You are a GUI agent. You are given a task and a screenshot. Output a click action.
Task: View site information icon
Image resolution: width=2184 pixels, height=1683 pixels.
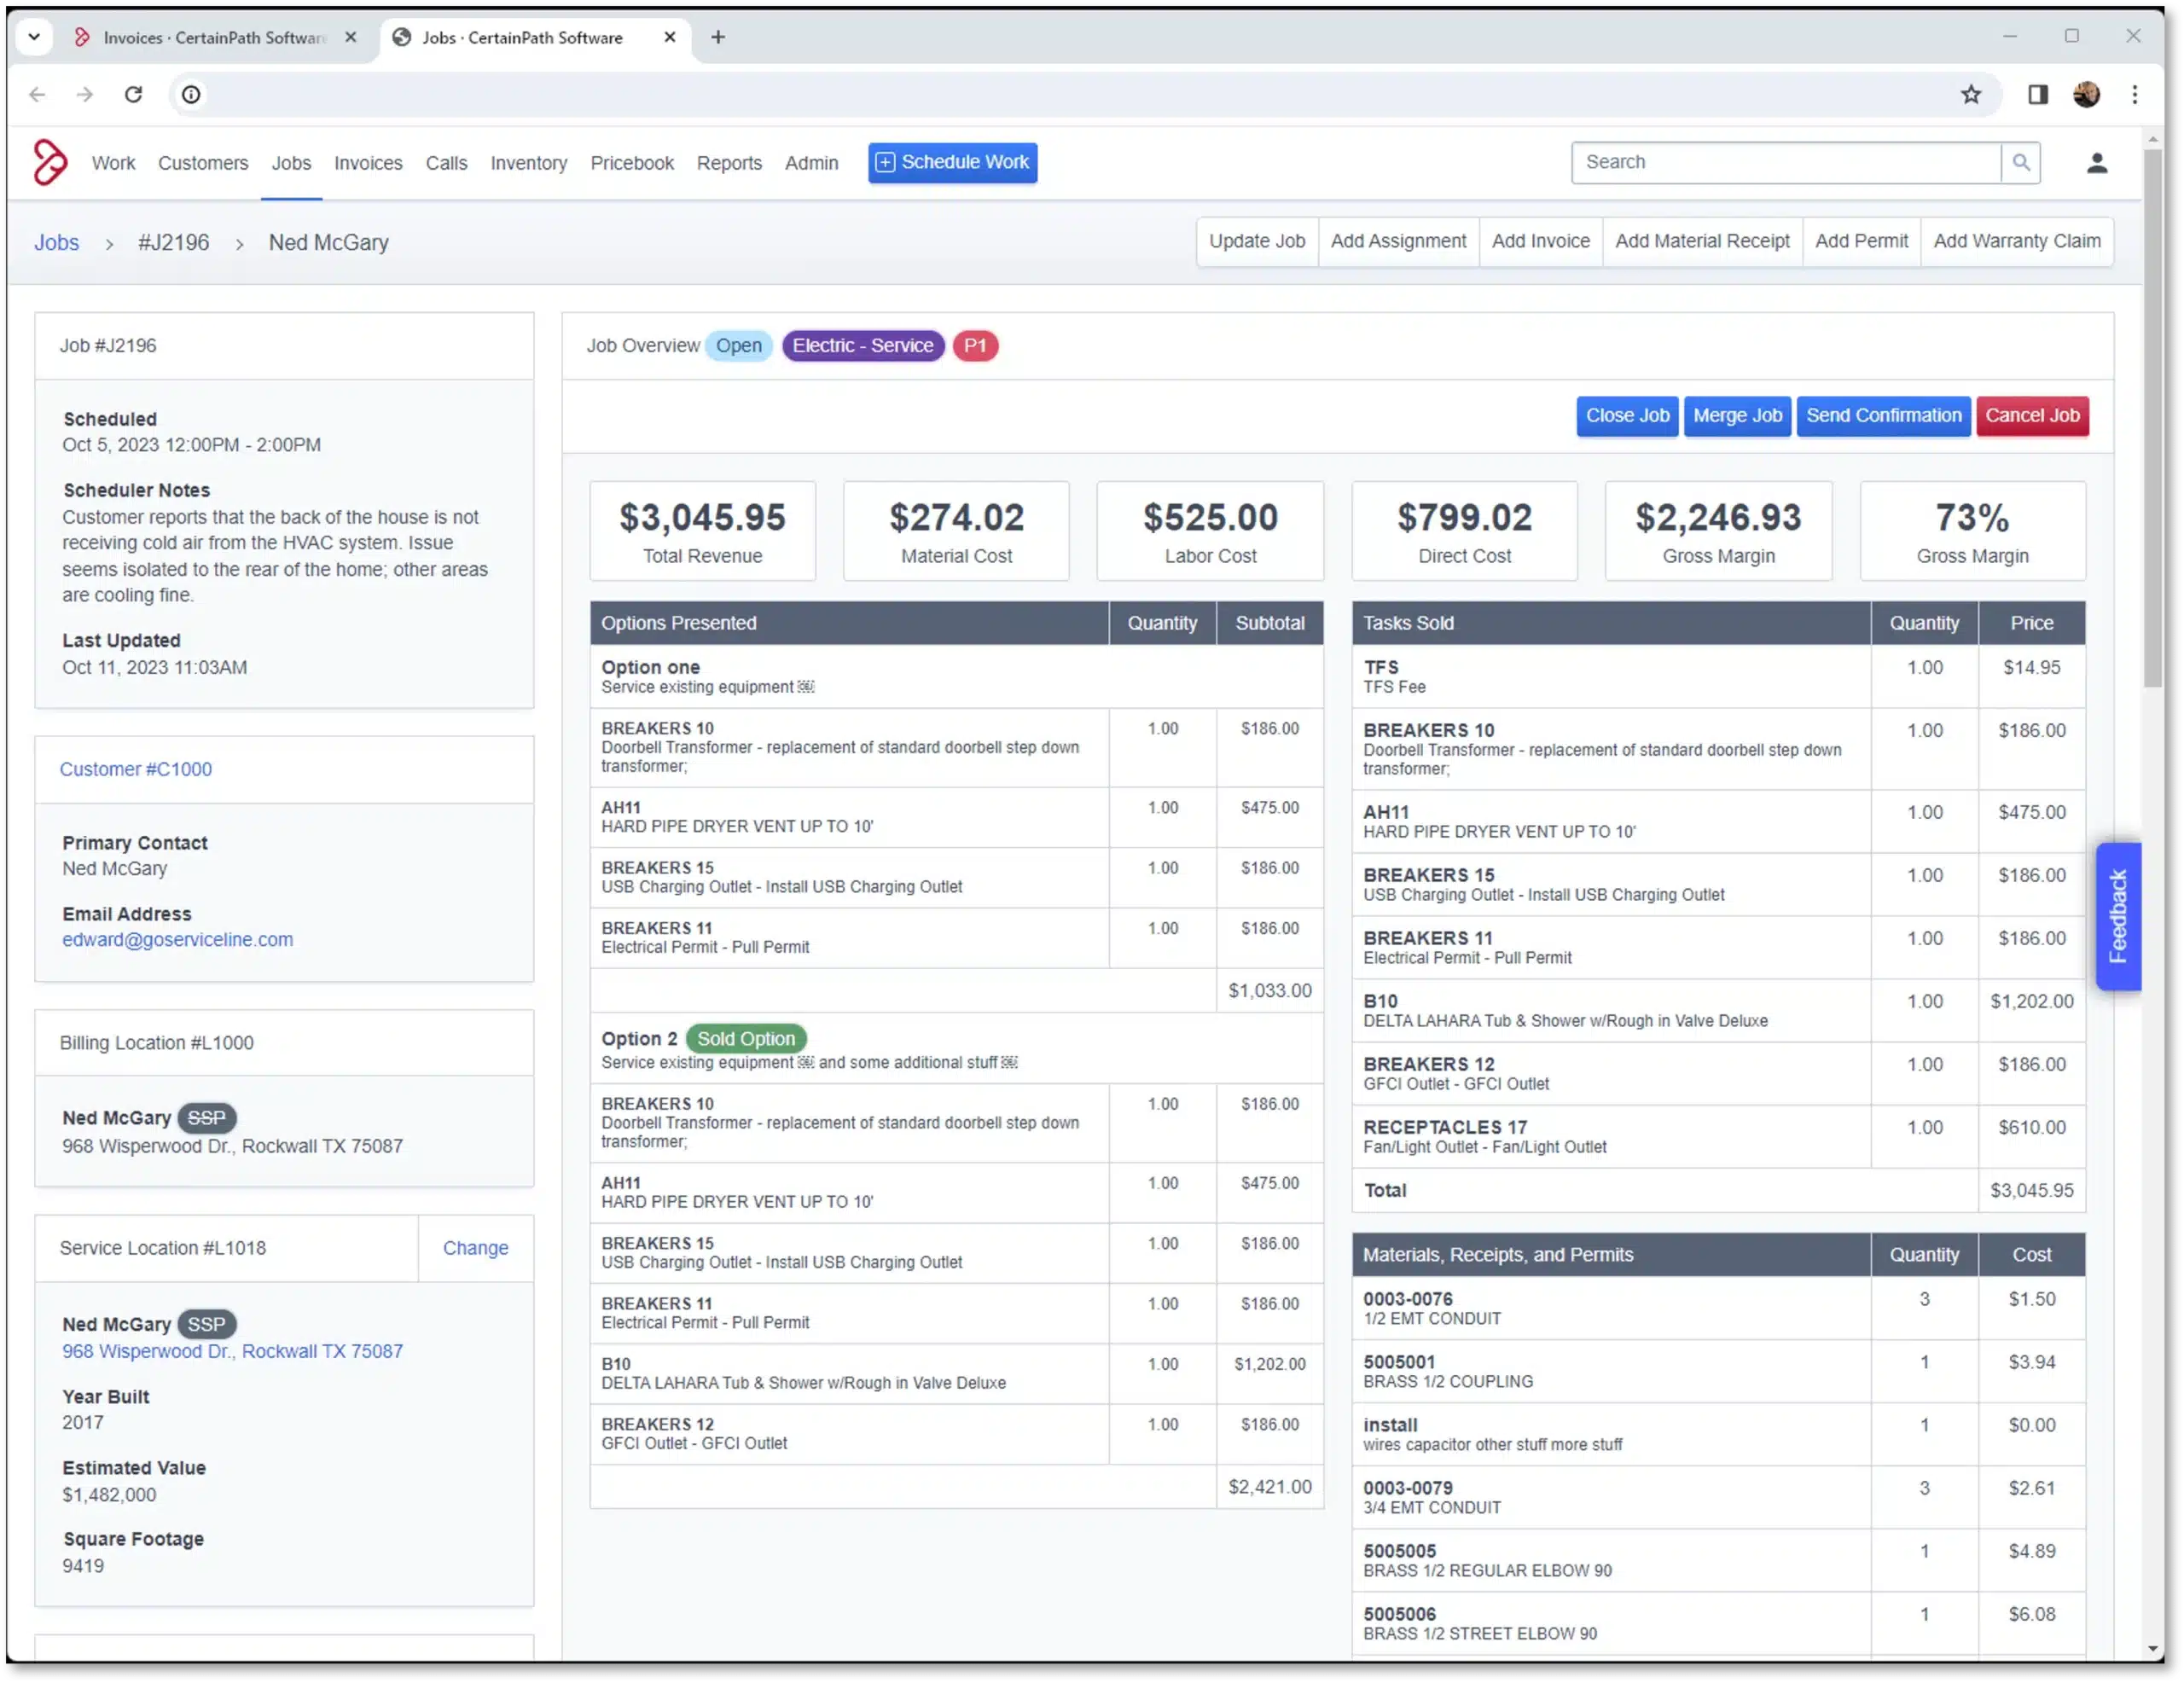coord(190,94)
